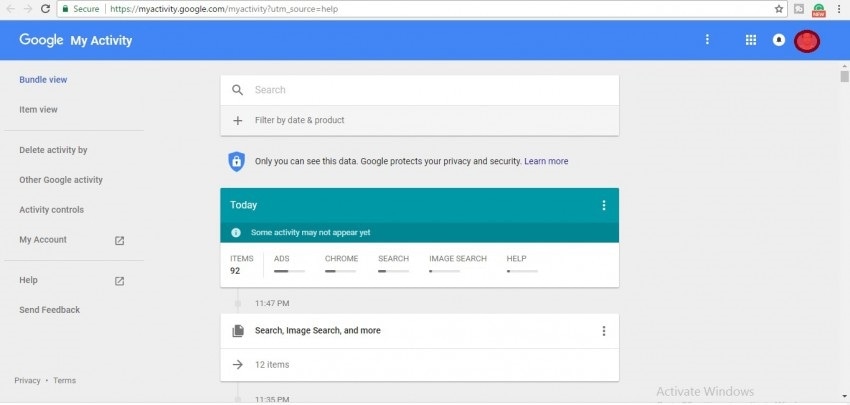Switch to Item view
The image size is (850, 405).
pyautogui.click(x=38, y=110)
